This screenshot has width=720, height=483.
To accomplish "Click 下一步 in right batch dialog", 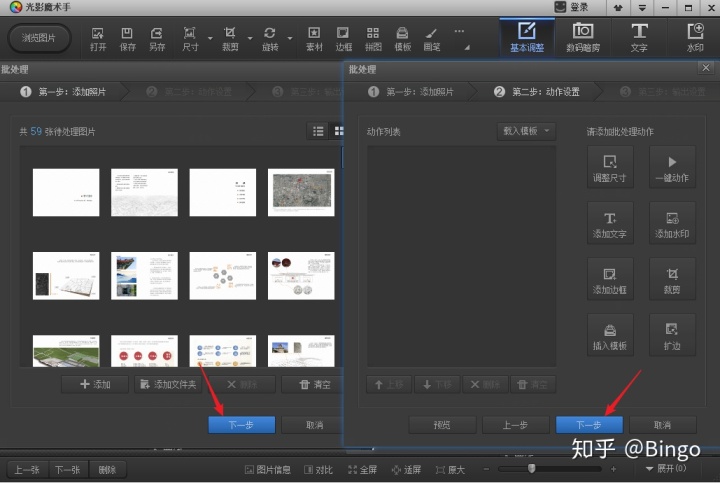I will coord(589,425).
